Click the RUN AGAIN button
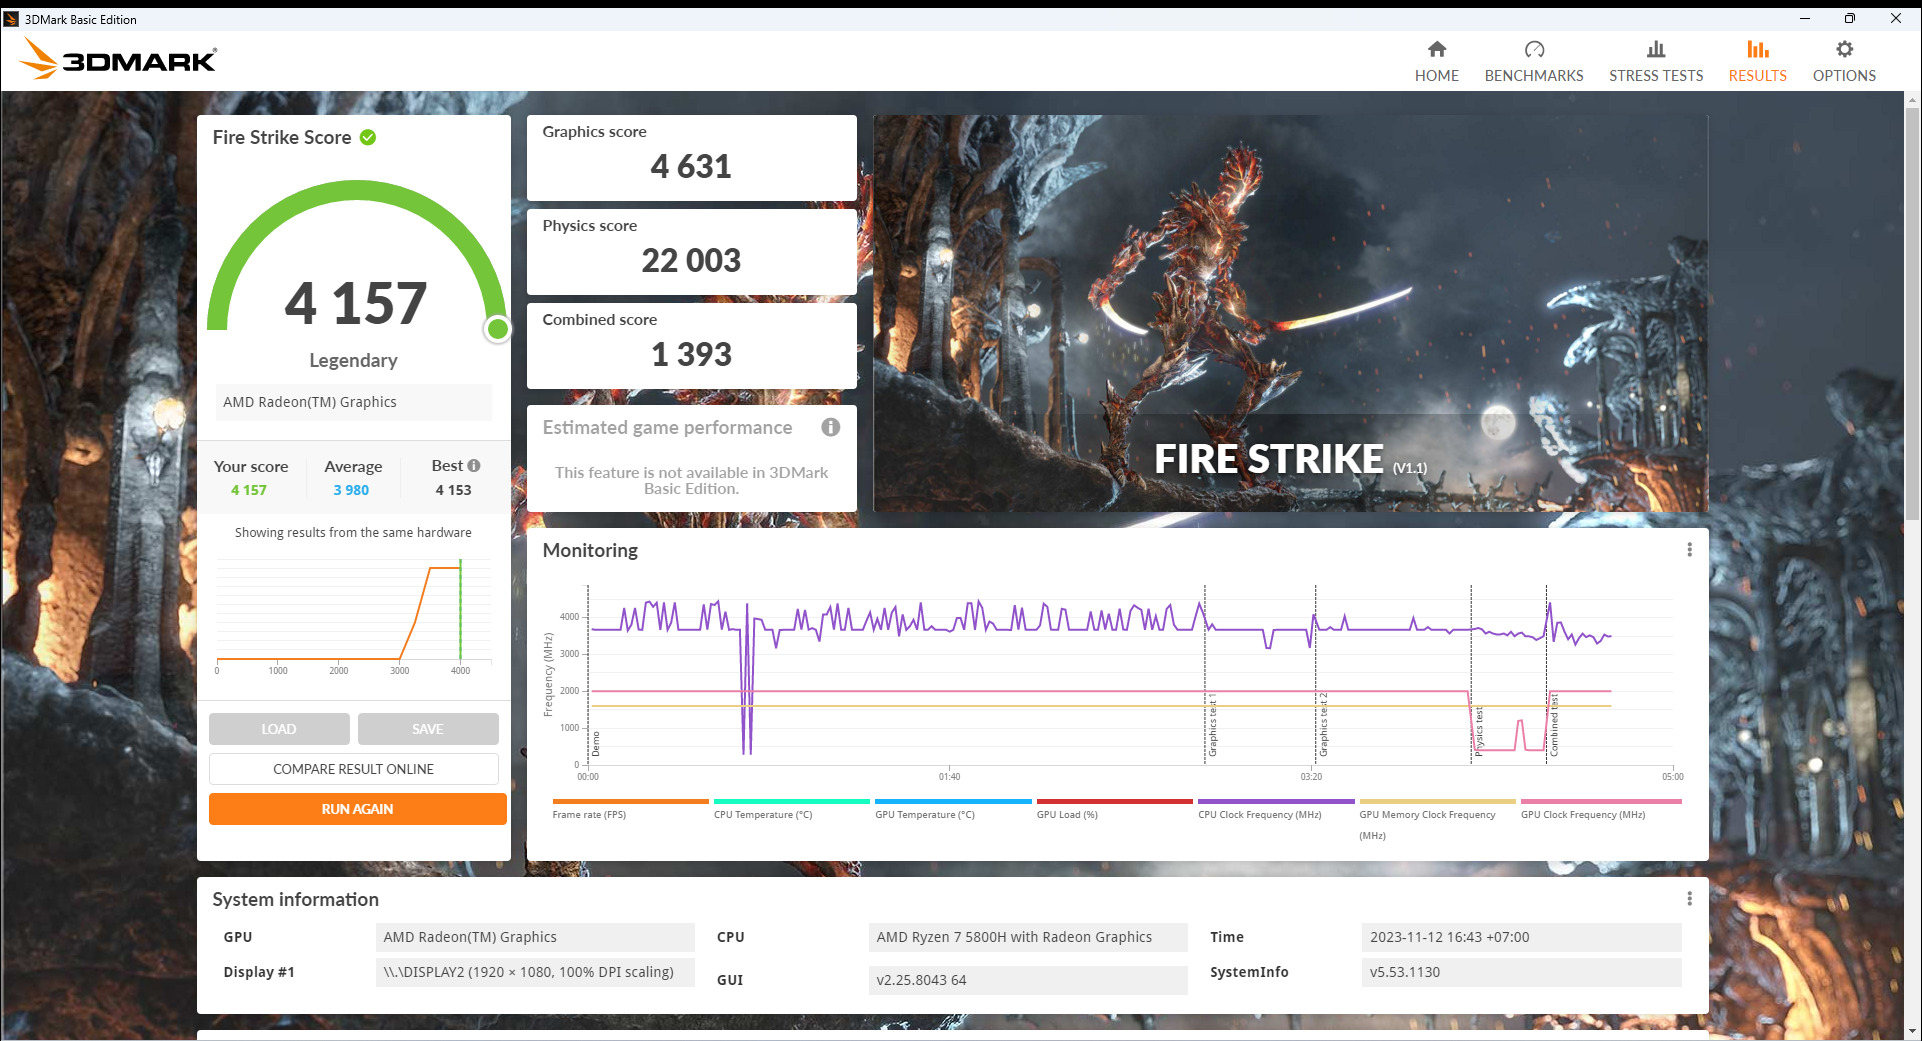1922x1041 pixels. click(x=358, y=809)
